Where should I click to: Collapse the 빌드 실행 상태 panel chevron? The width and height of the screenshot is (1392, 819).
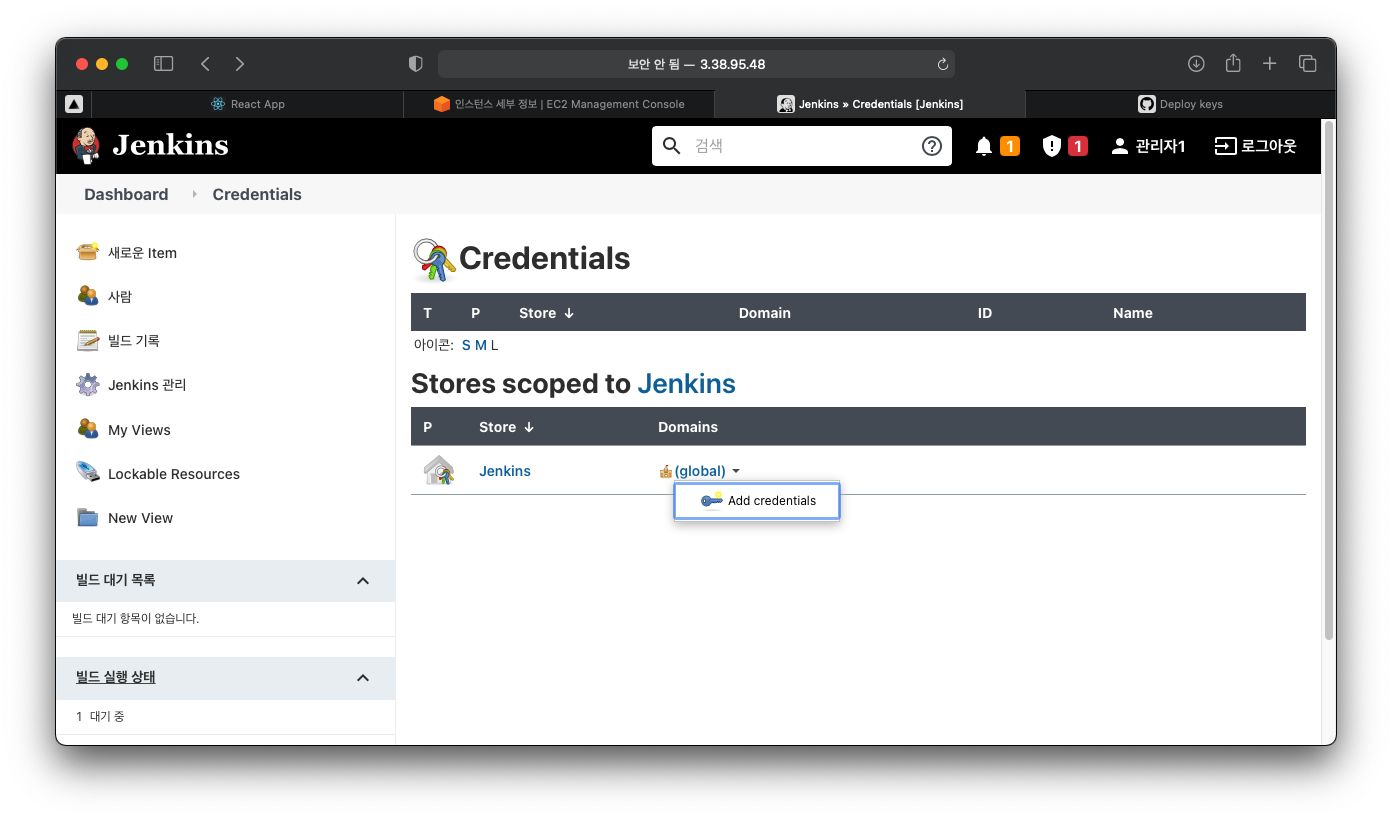point(363,678)
